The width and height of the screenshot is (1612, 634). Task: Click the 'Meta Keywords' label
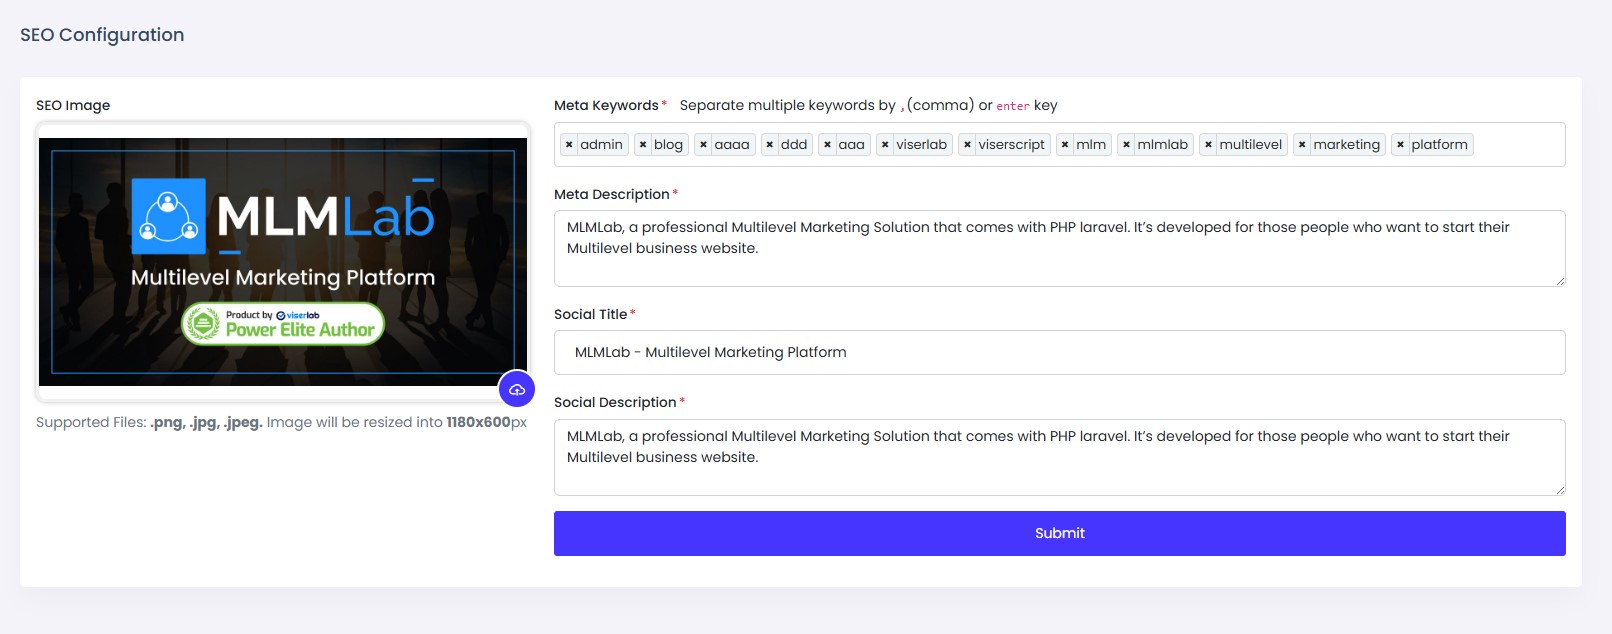click(606, 105)
